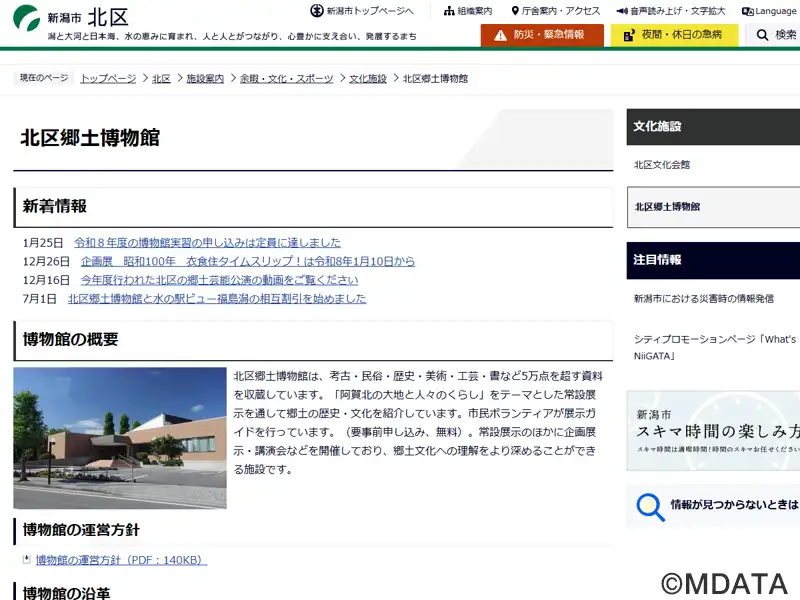Click the スキマ時間の楽しみ方 banner
The width and height of the screenshot is (800, 600).
click(713, 430)
